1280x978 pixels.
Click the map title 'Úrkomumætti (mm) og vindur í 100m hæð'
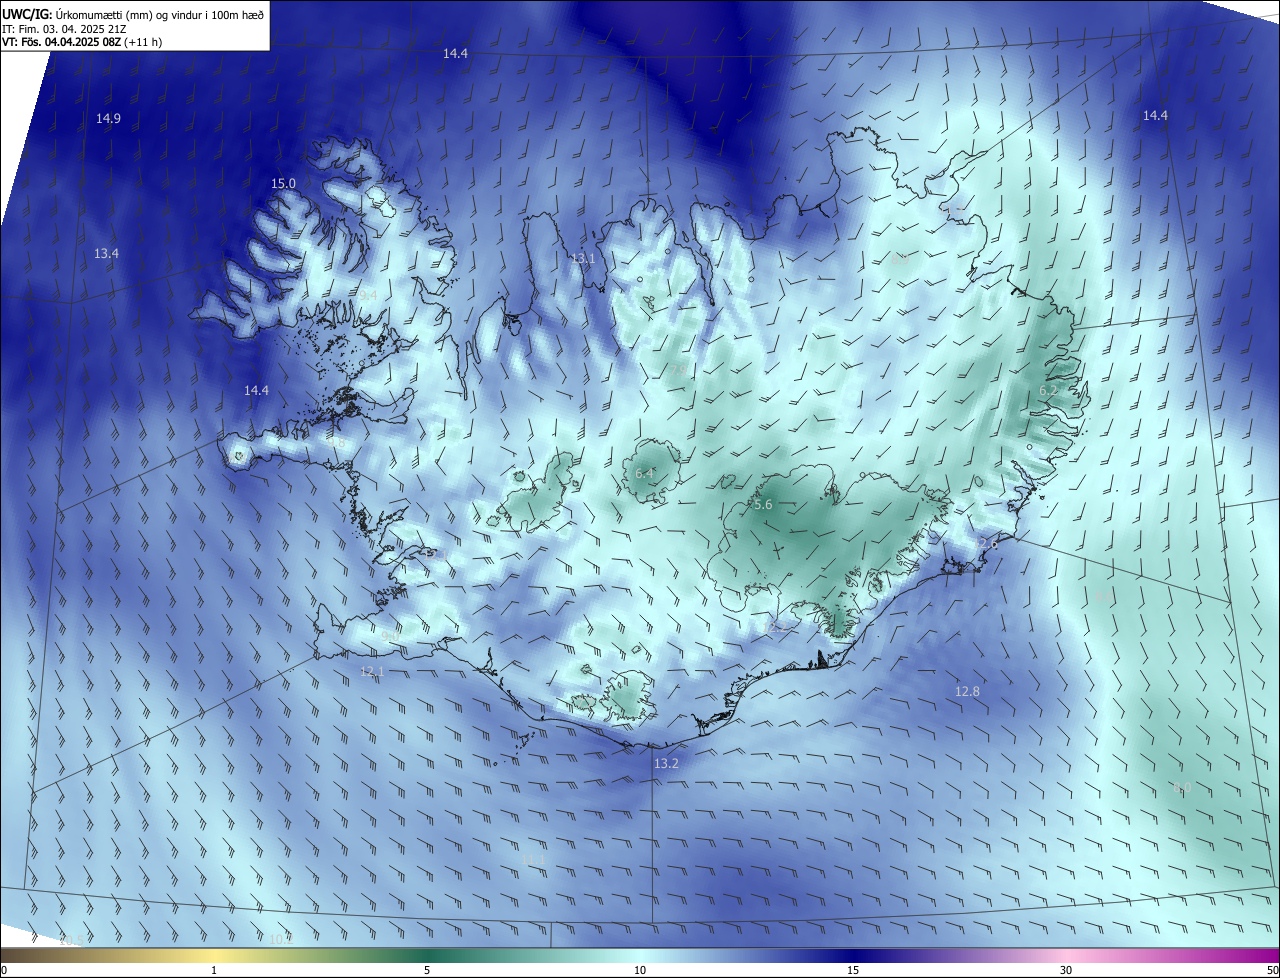160,13
